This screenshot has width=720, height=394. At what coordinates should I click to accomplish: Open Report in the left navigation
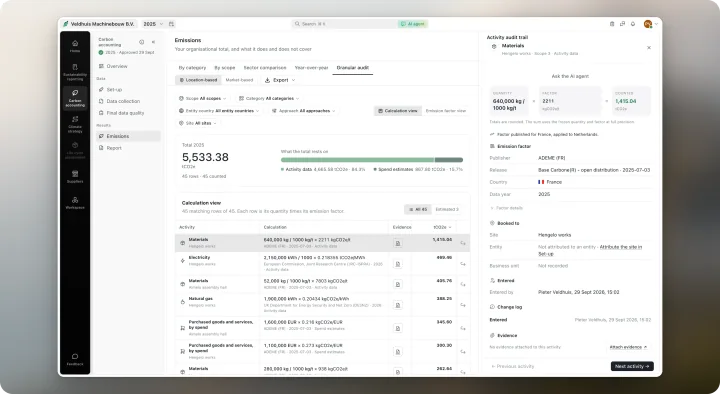click(128, 148)
